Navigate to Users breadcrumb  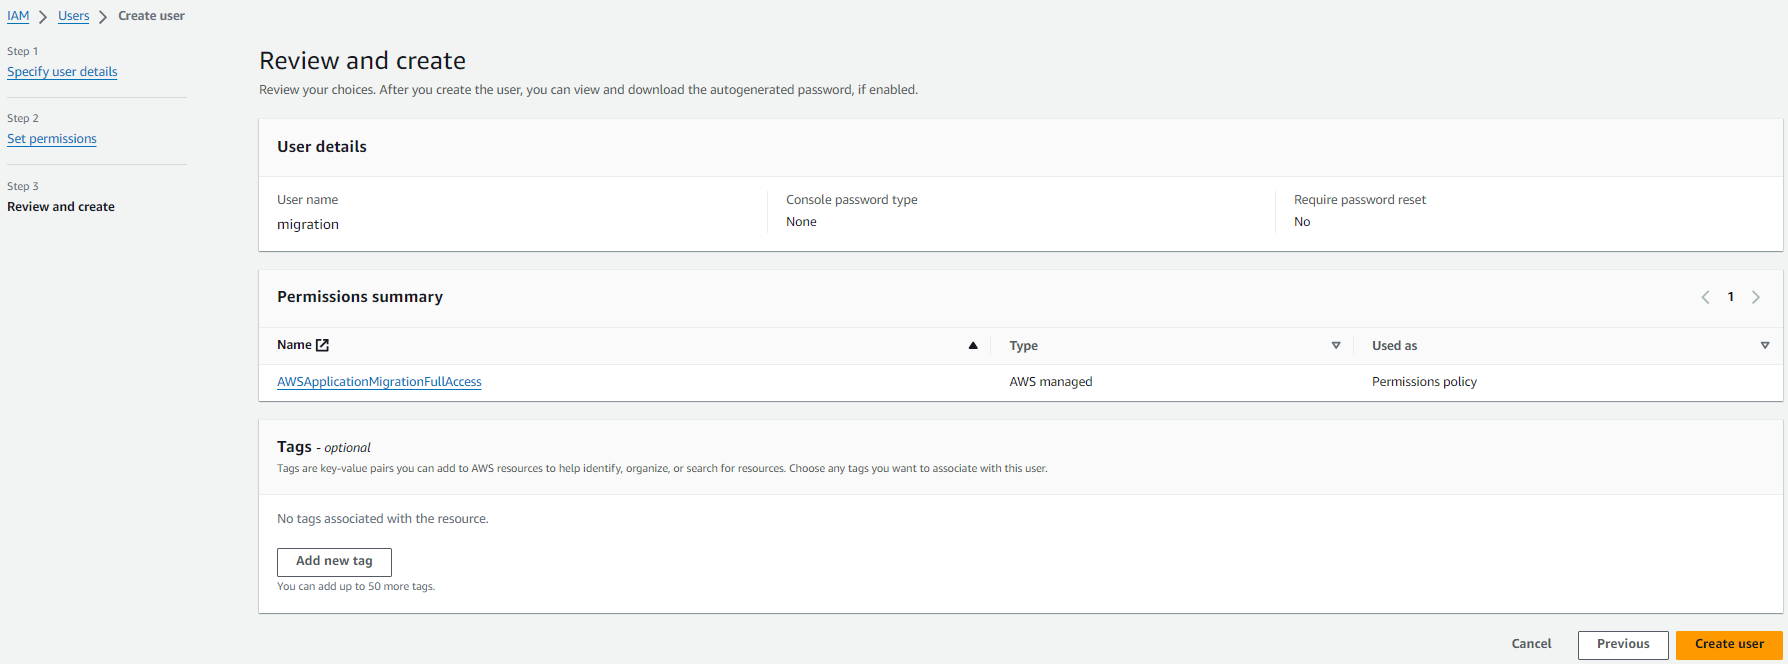[73, 16]
